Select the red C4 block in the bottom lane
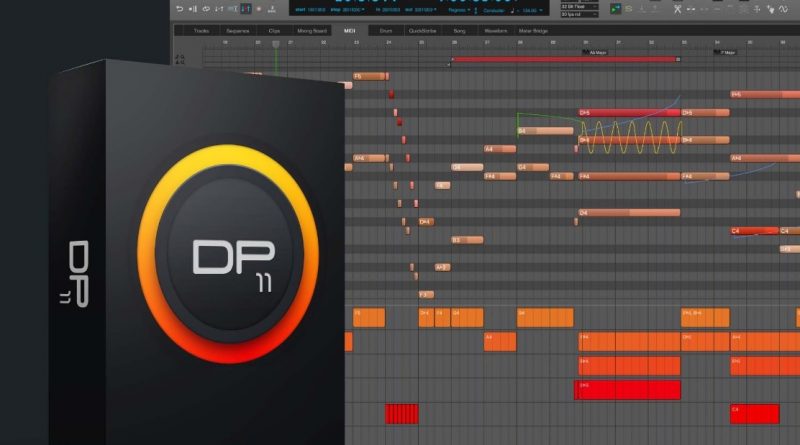This screenshot has height=445, width=800. [755, 414]
